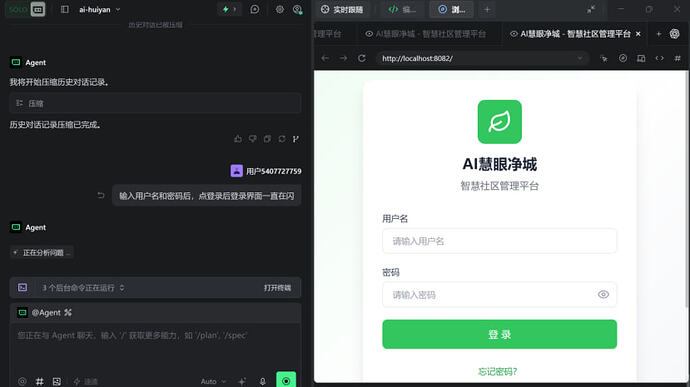The height and width of the screenshot is (387, 690).
Task: Click the thumbs down feedback icon
Action: (253, 139)
